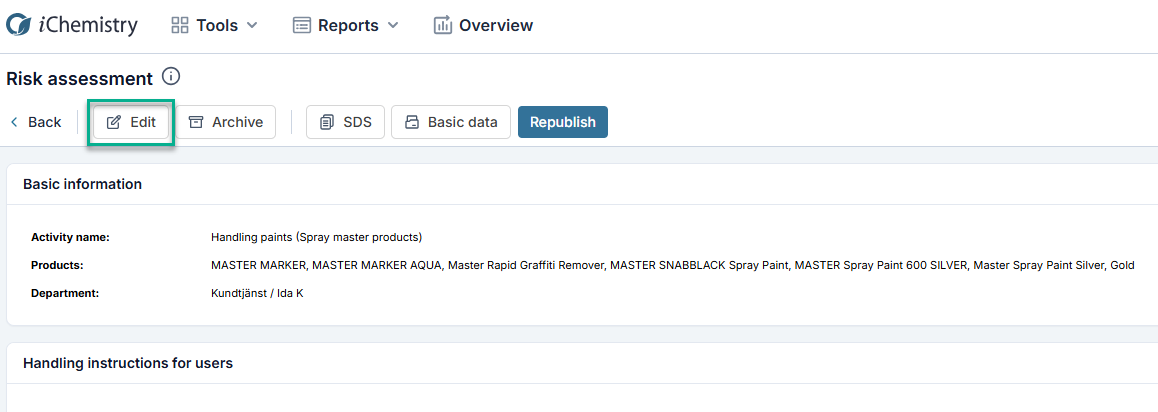Republish the risk assessment
The image size is (1158, 412).
[x=563, y=122]
